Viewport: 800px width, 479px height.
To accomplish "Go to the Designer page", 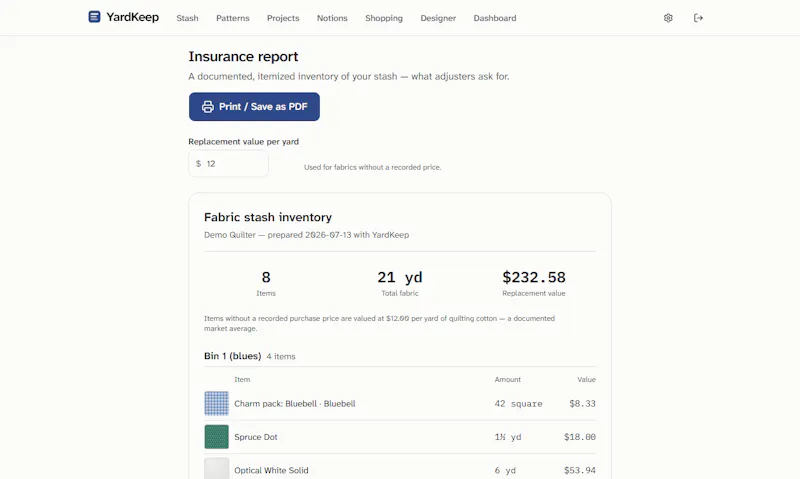I will pos(438,18).
